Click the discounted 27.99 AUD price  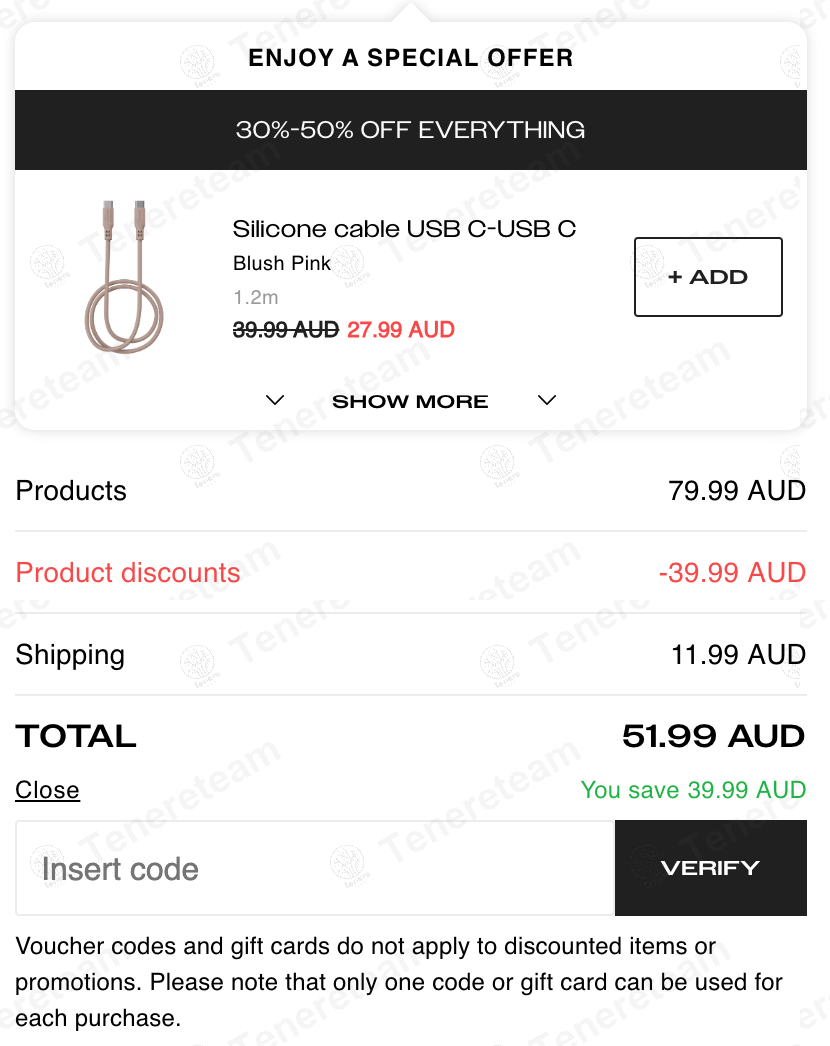pyautogui.click(x=401, y=330)
